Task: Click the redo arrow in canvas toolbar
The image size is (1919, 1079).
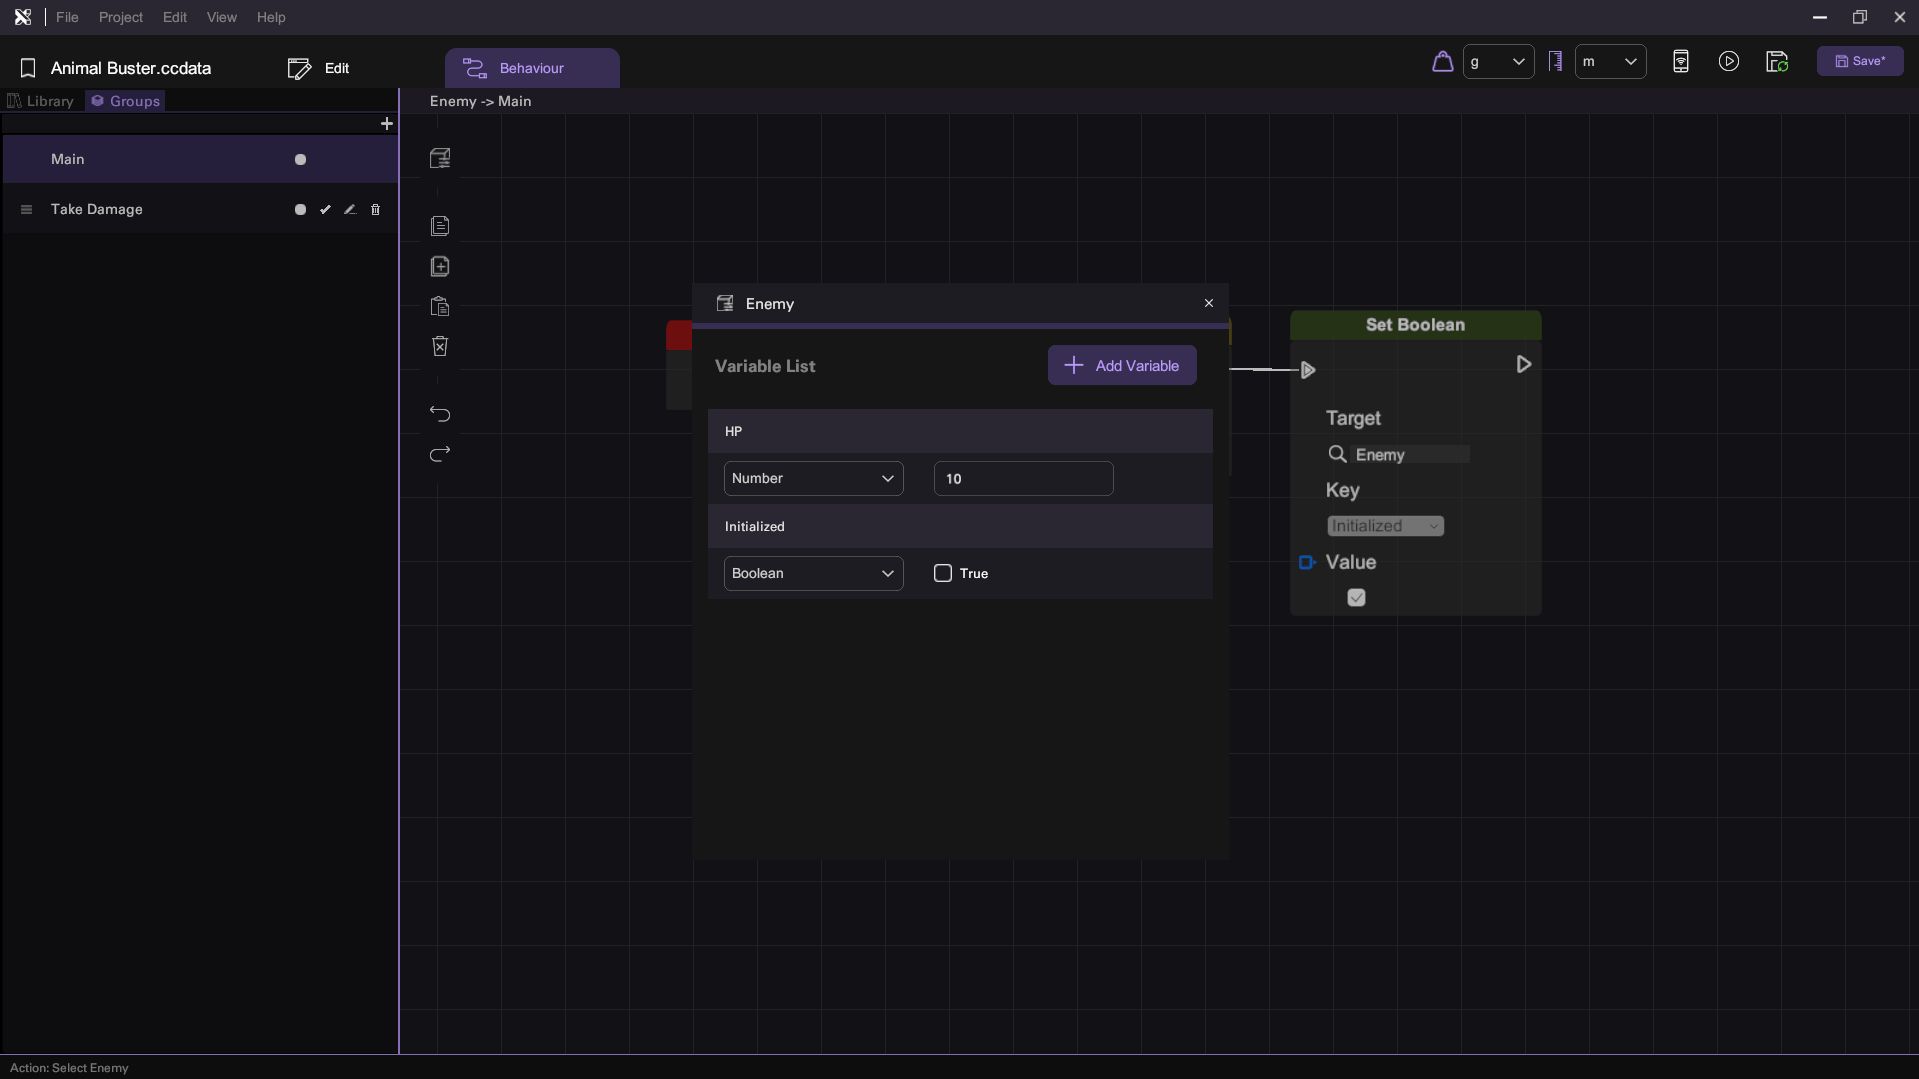Action: (x=440, y=454)
